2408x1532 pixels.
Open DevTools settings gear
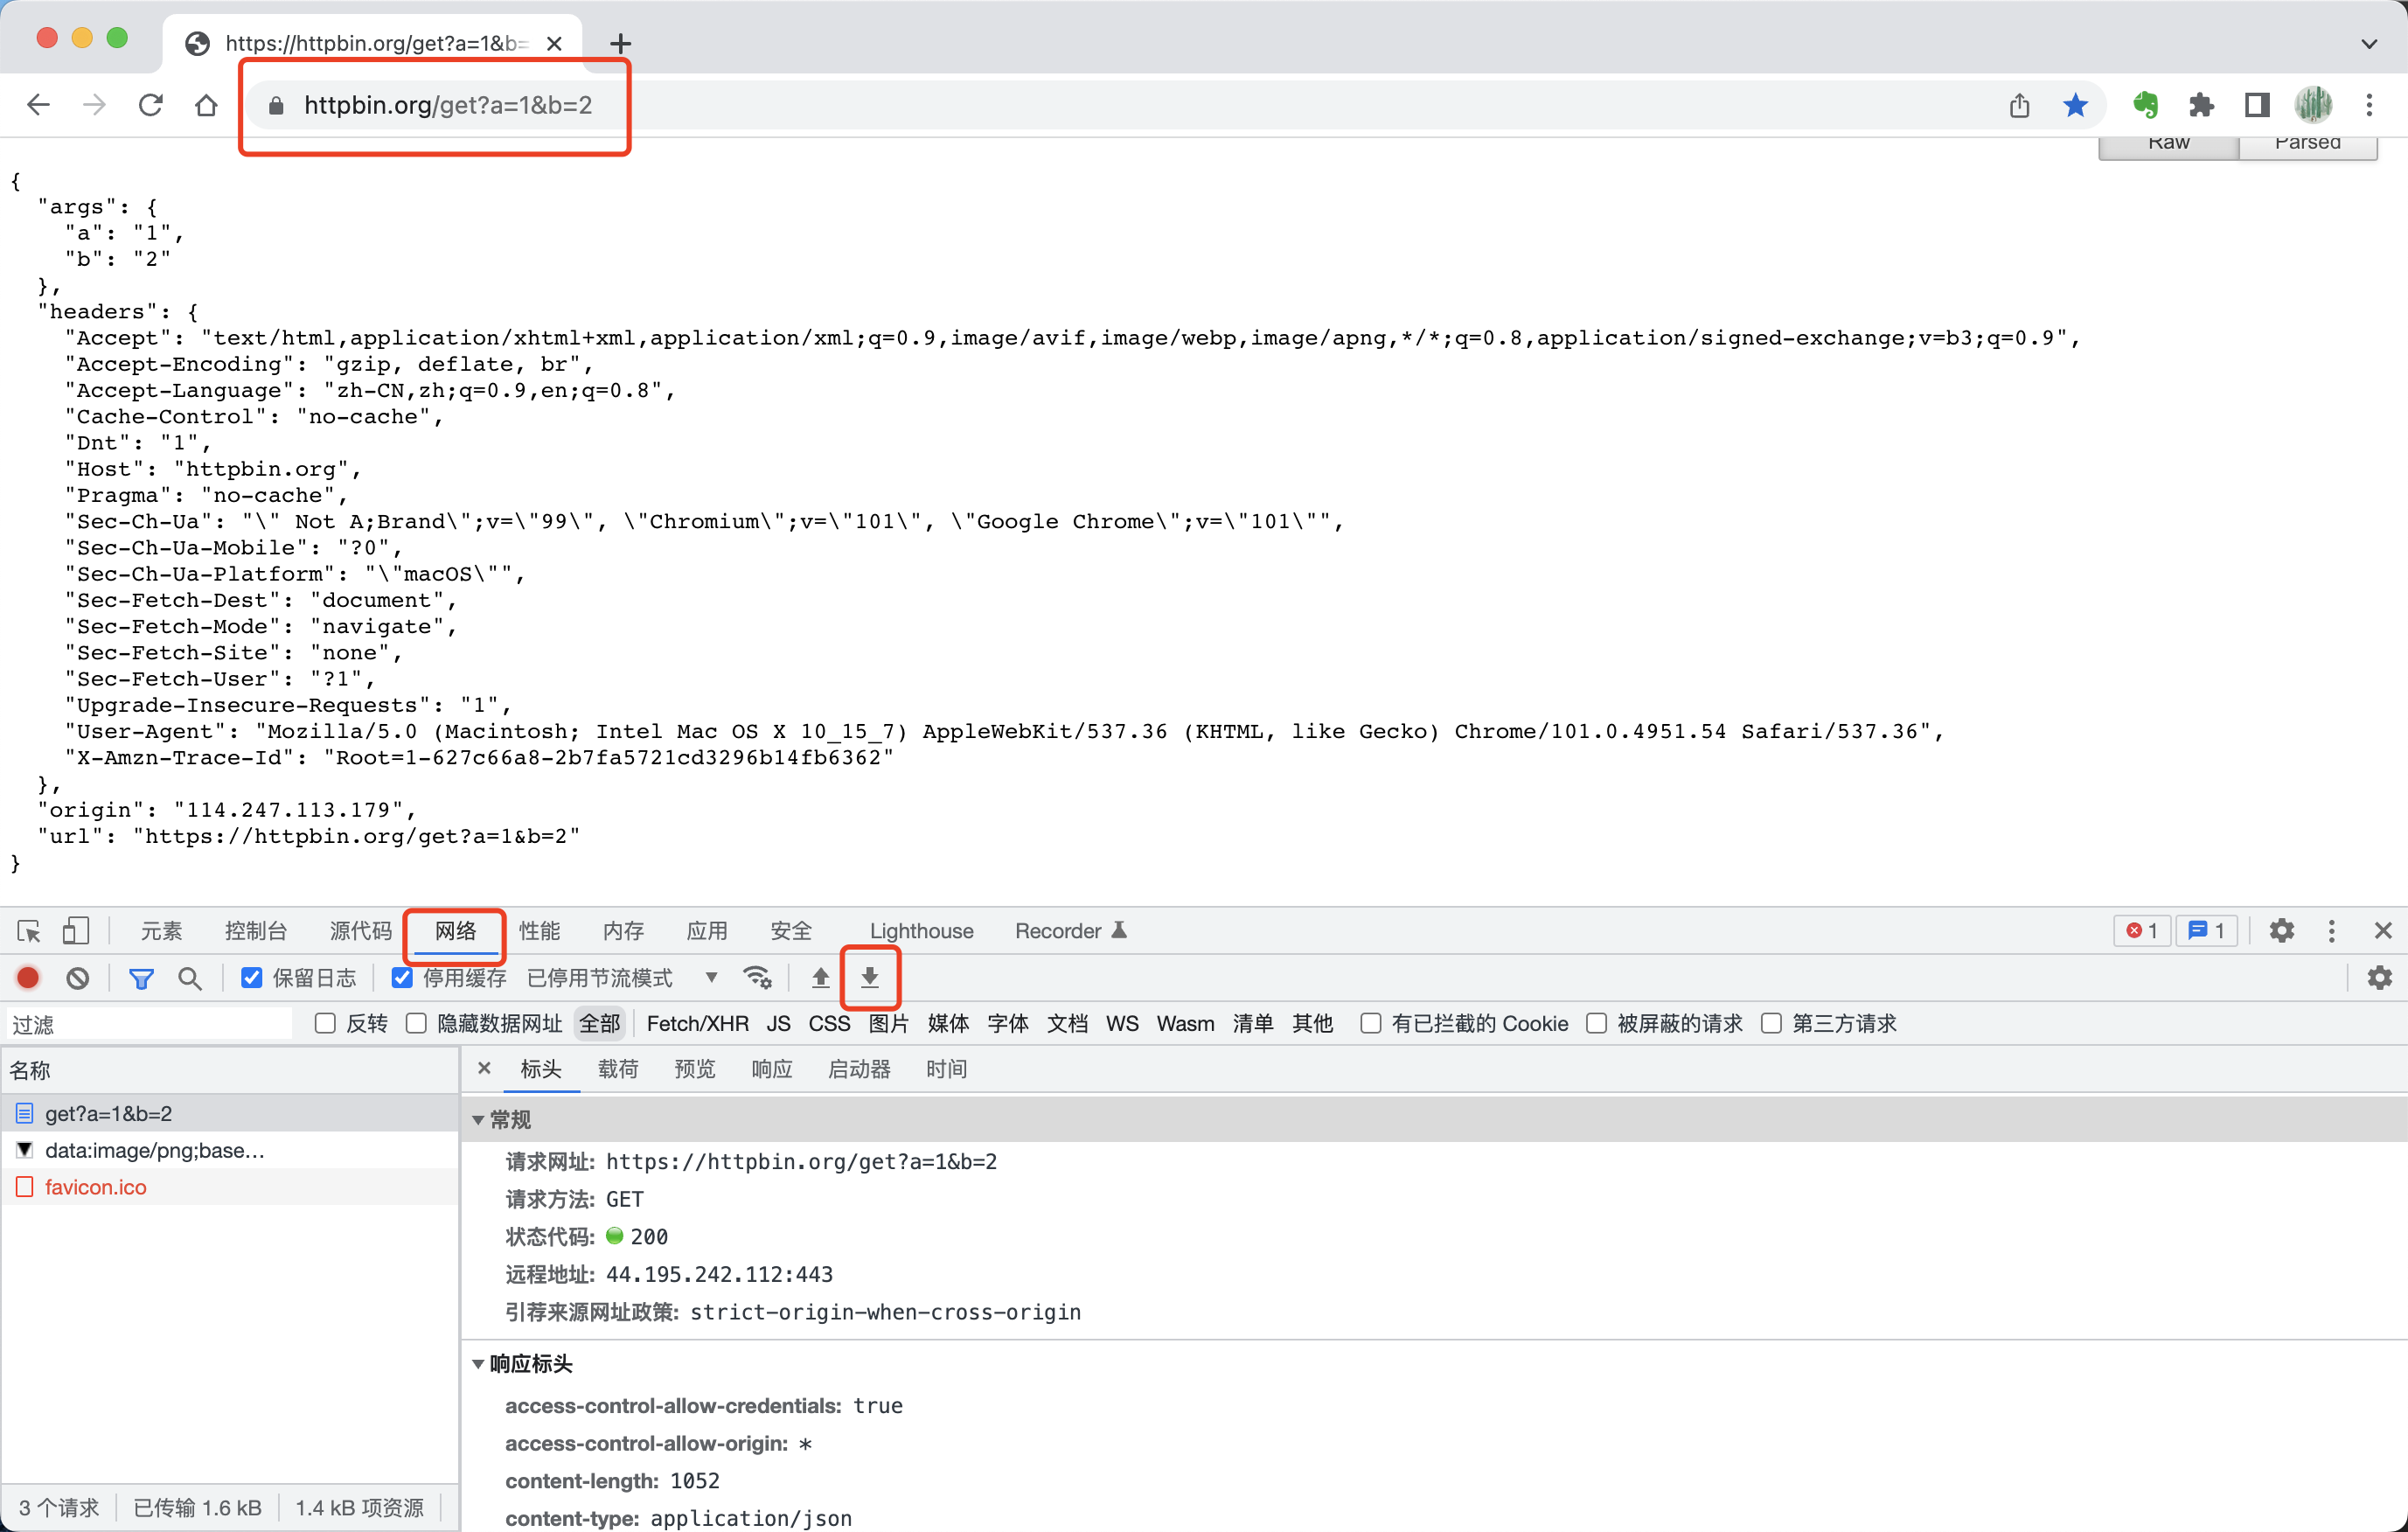pos(2281,931)
